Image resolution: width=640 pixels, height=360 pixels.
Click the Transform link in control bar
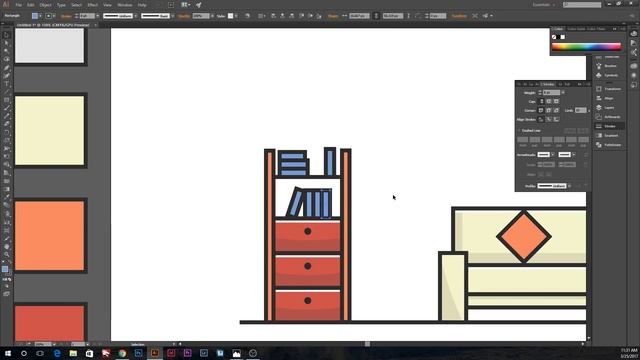(x=459, y=16)
